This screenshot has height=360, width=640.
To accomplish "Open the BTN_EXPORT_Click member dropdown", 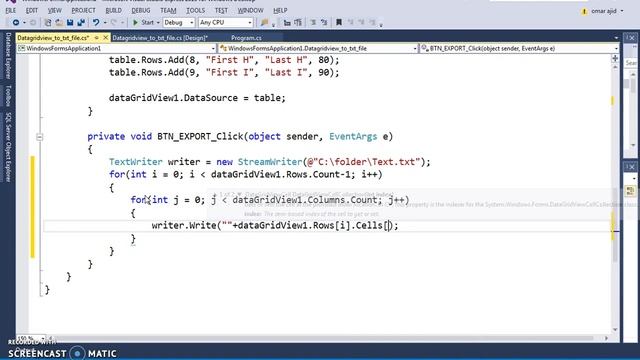I will click(520, 49).
